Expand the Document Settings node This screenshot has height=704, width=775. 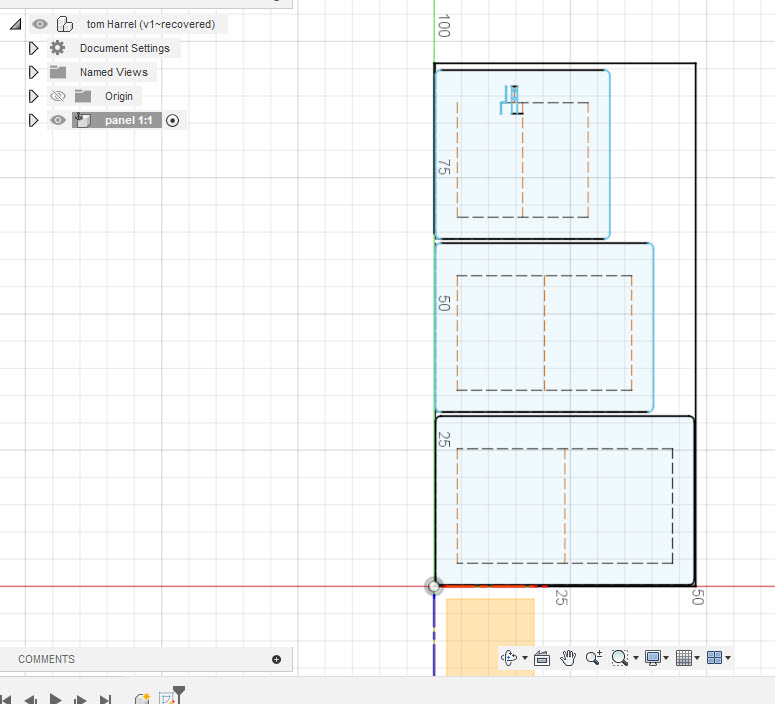(33, 48)
